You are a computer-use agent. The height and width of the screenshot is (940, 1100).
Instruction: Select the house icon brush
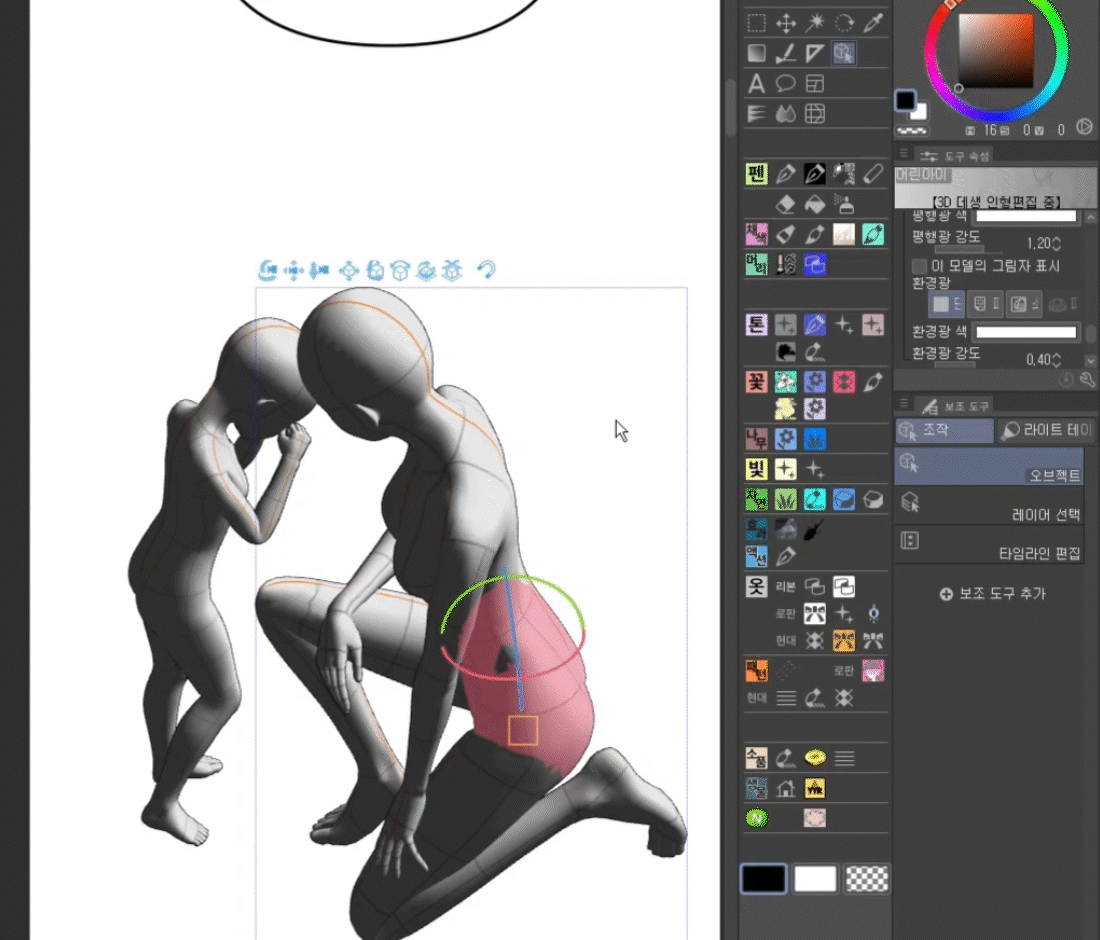tap(786, 788)
